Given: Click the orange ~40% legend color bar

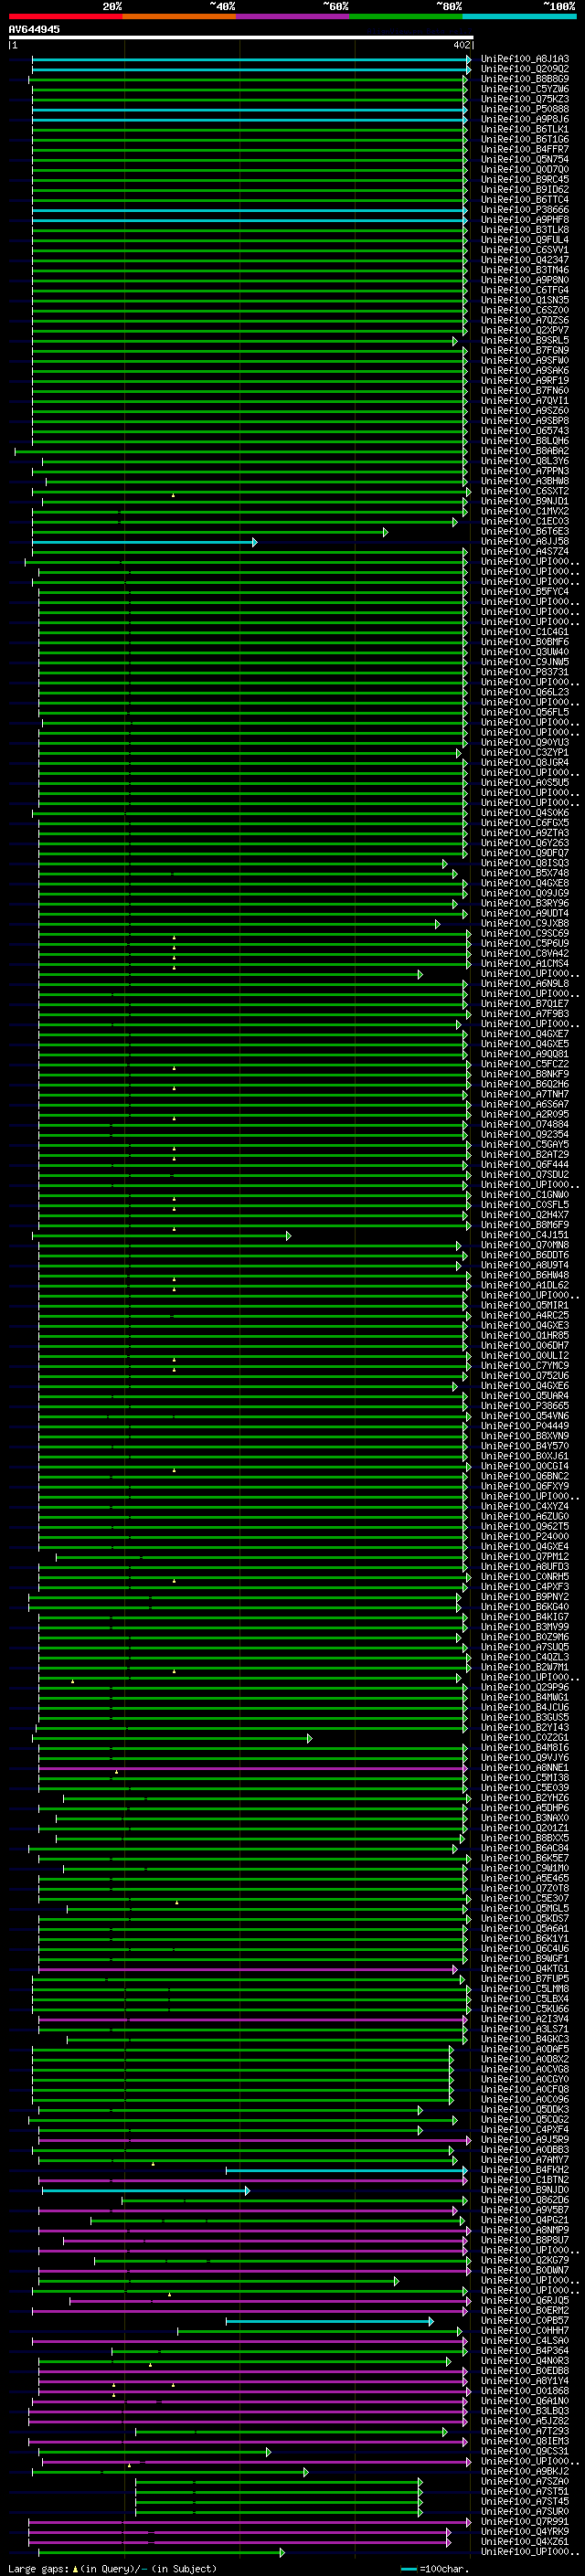Looking at the screenshot, I should click(x=179, y=16).
